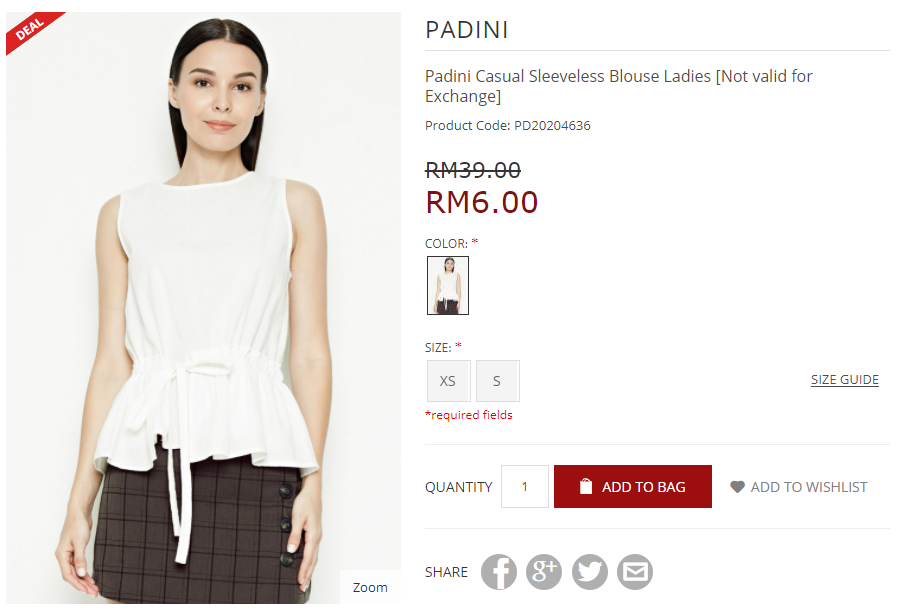Share the blouse on Facebook
This screenshot has height=611, width=899.
click(x=498, y=571)
